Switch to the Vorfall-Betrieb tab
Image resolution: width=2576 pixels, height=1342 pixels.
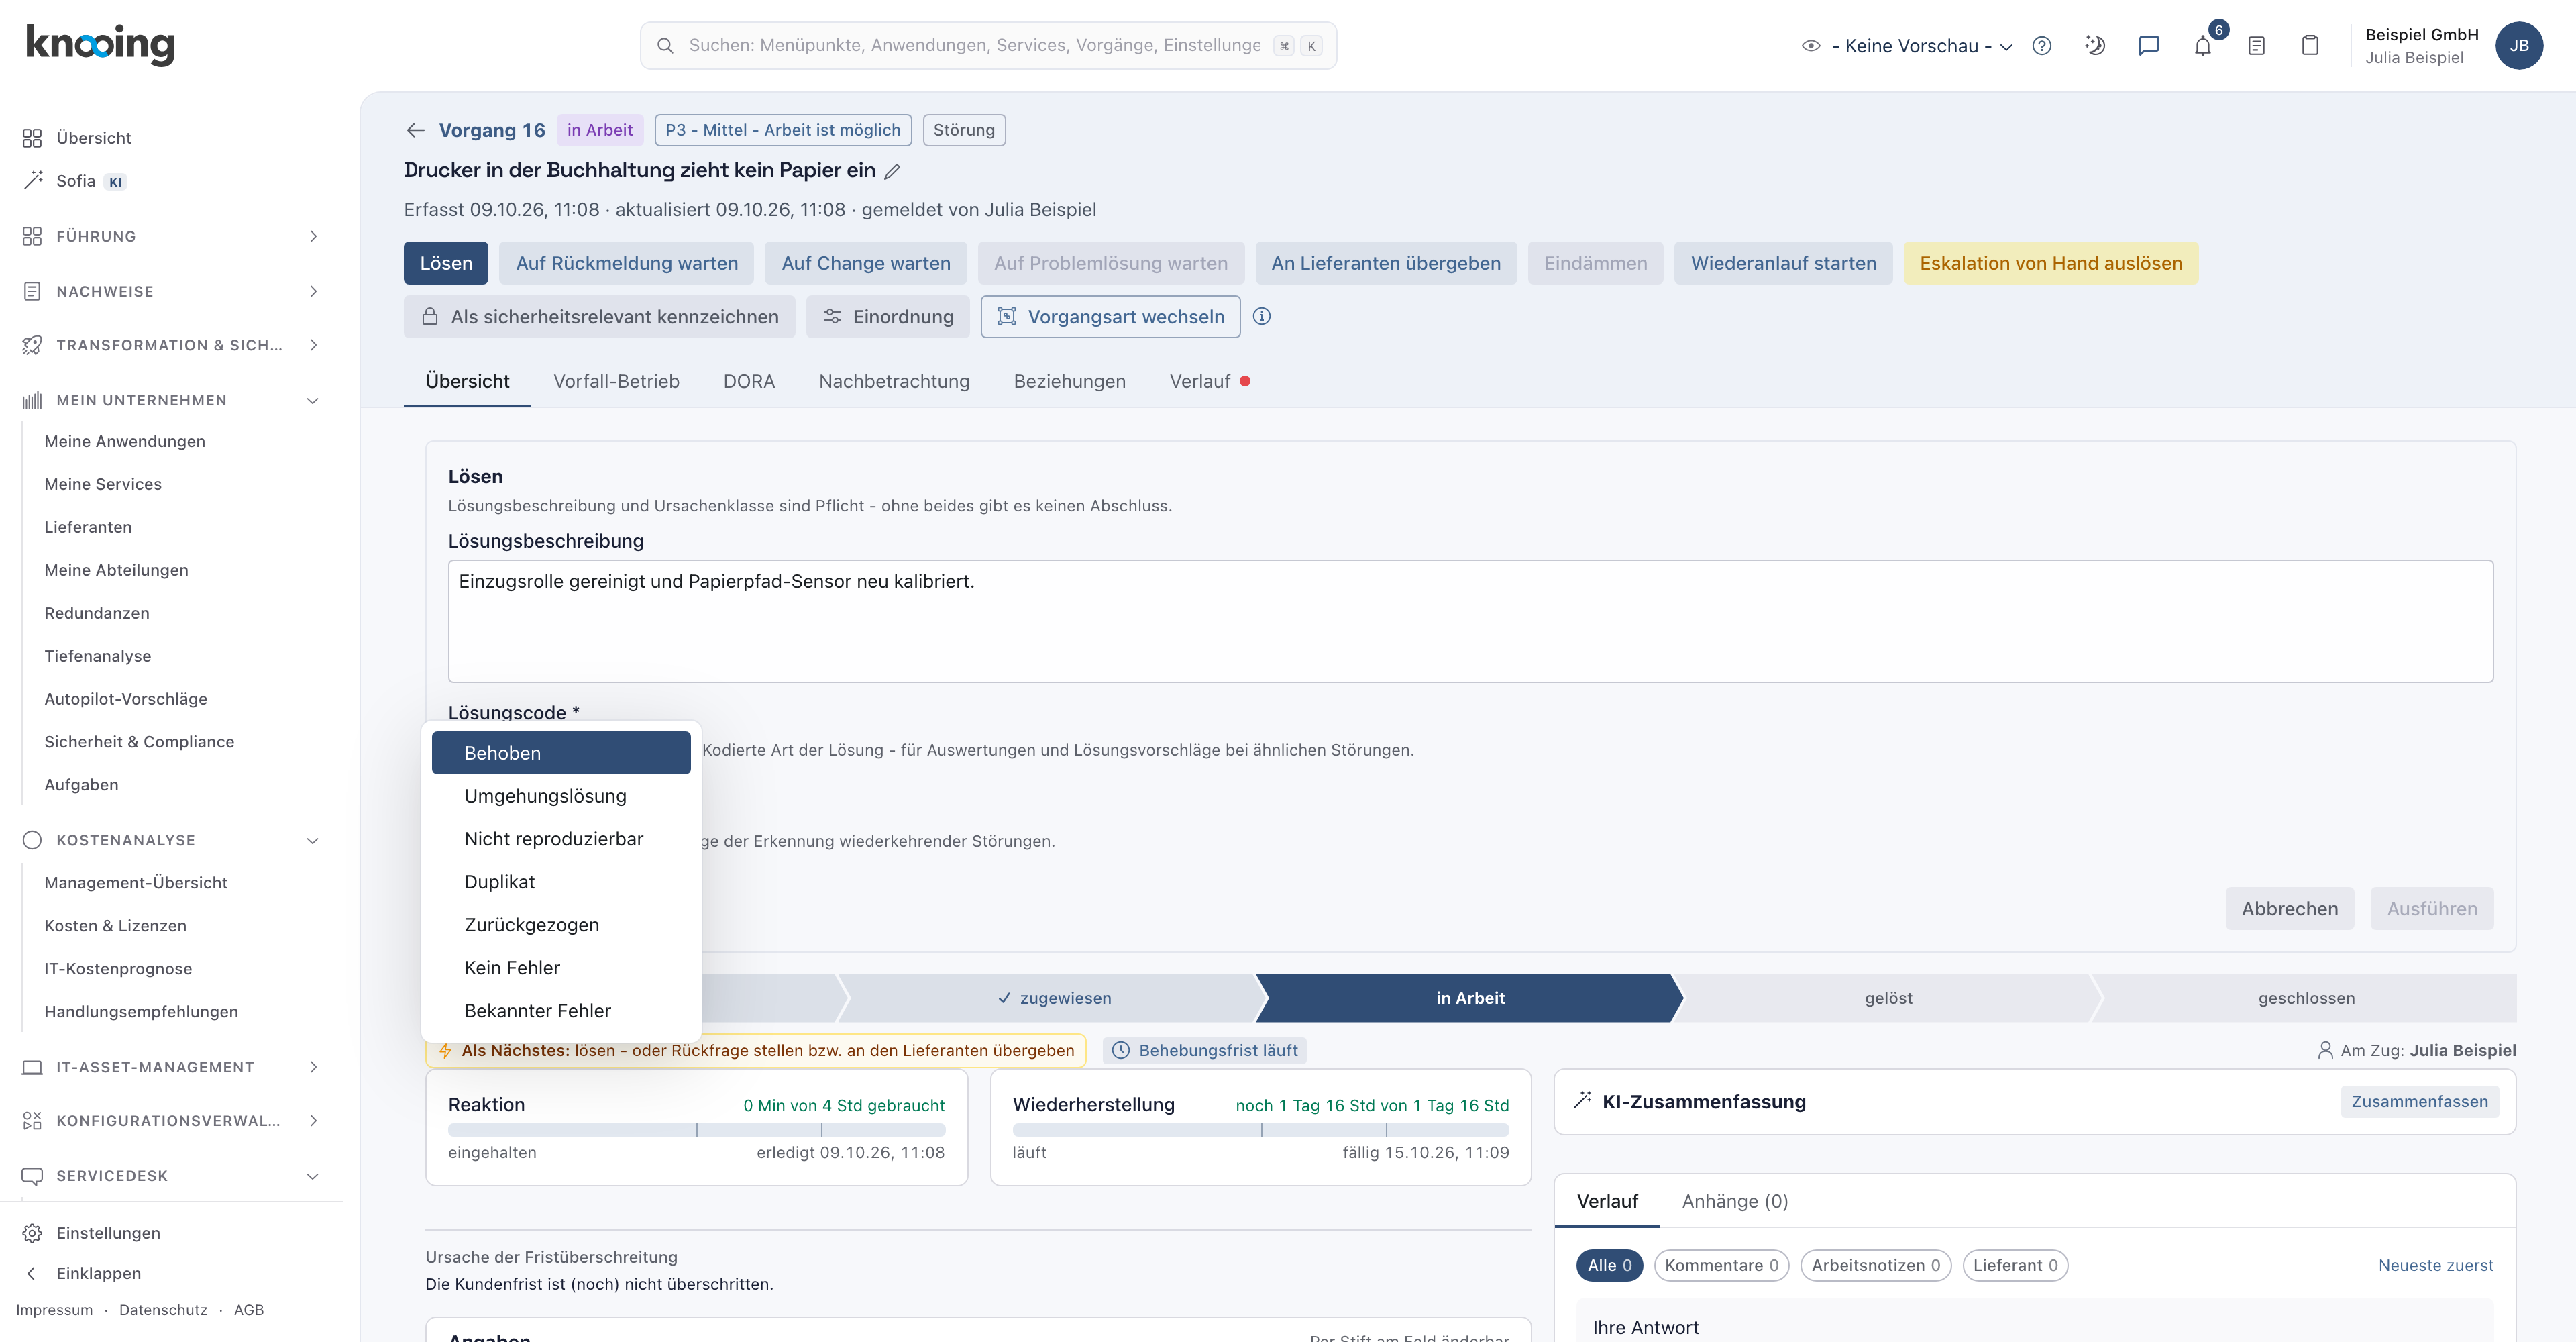pos(616,381)
